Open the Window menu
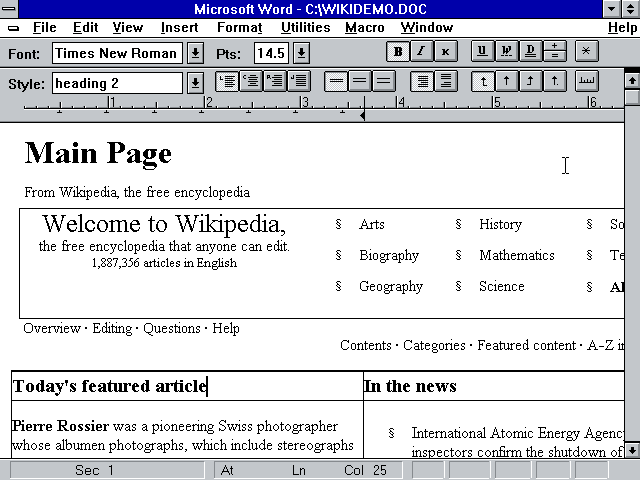The height and width of the screenshot is (480, 640). pyautogui.click(x=427, y=27)
